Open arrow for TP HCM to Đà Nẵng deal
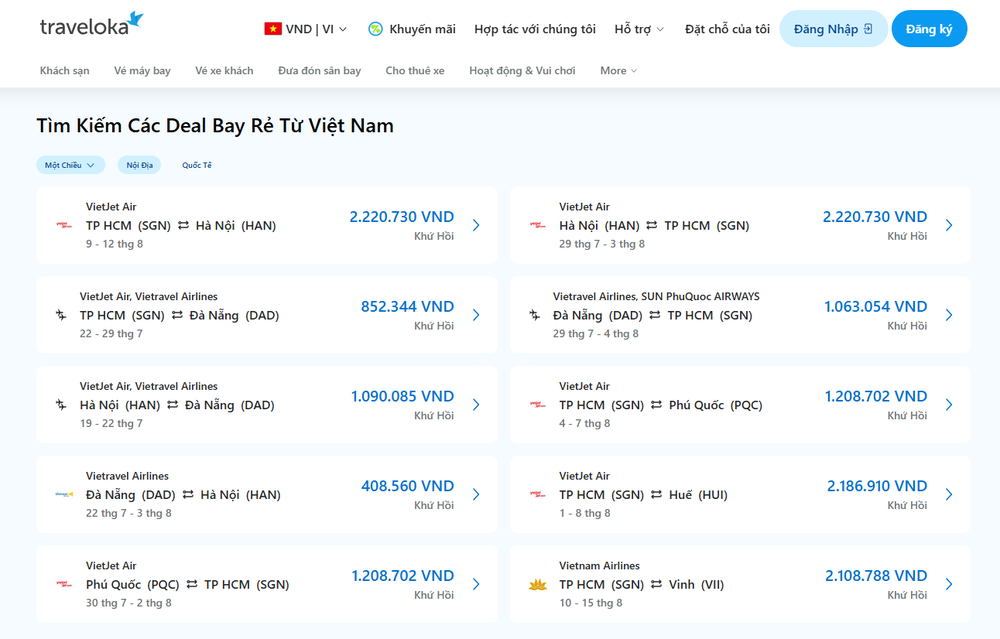1000x639 pixels. pos(476,315)
